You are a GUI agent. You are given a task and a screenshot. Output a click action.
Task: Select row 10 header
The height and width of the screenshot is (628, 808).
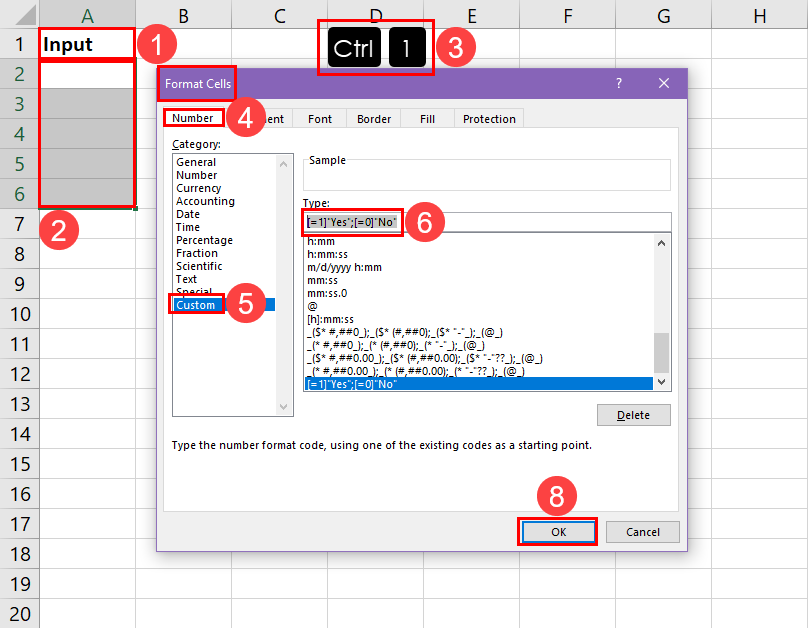[x=20, y=314]
